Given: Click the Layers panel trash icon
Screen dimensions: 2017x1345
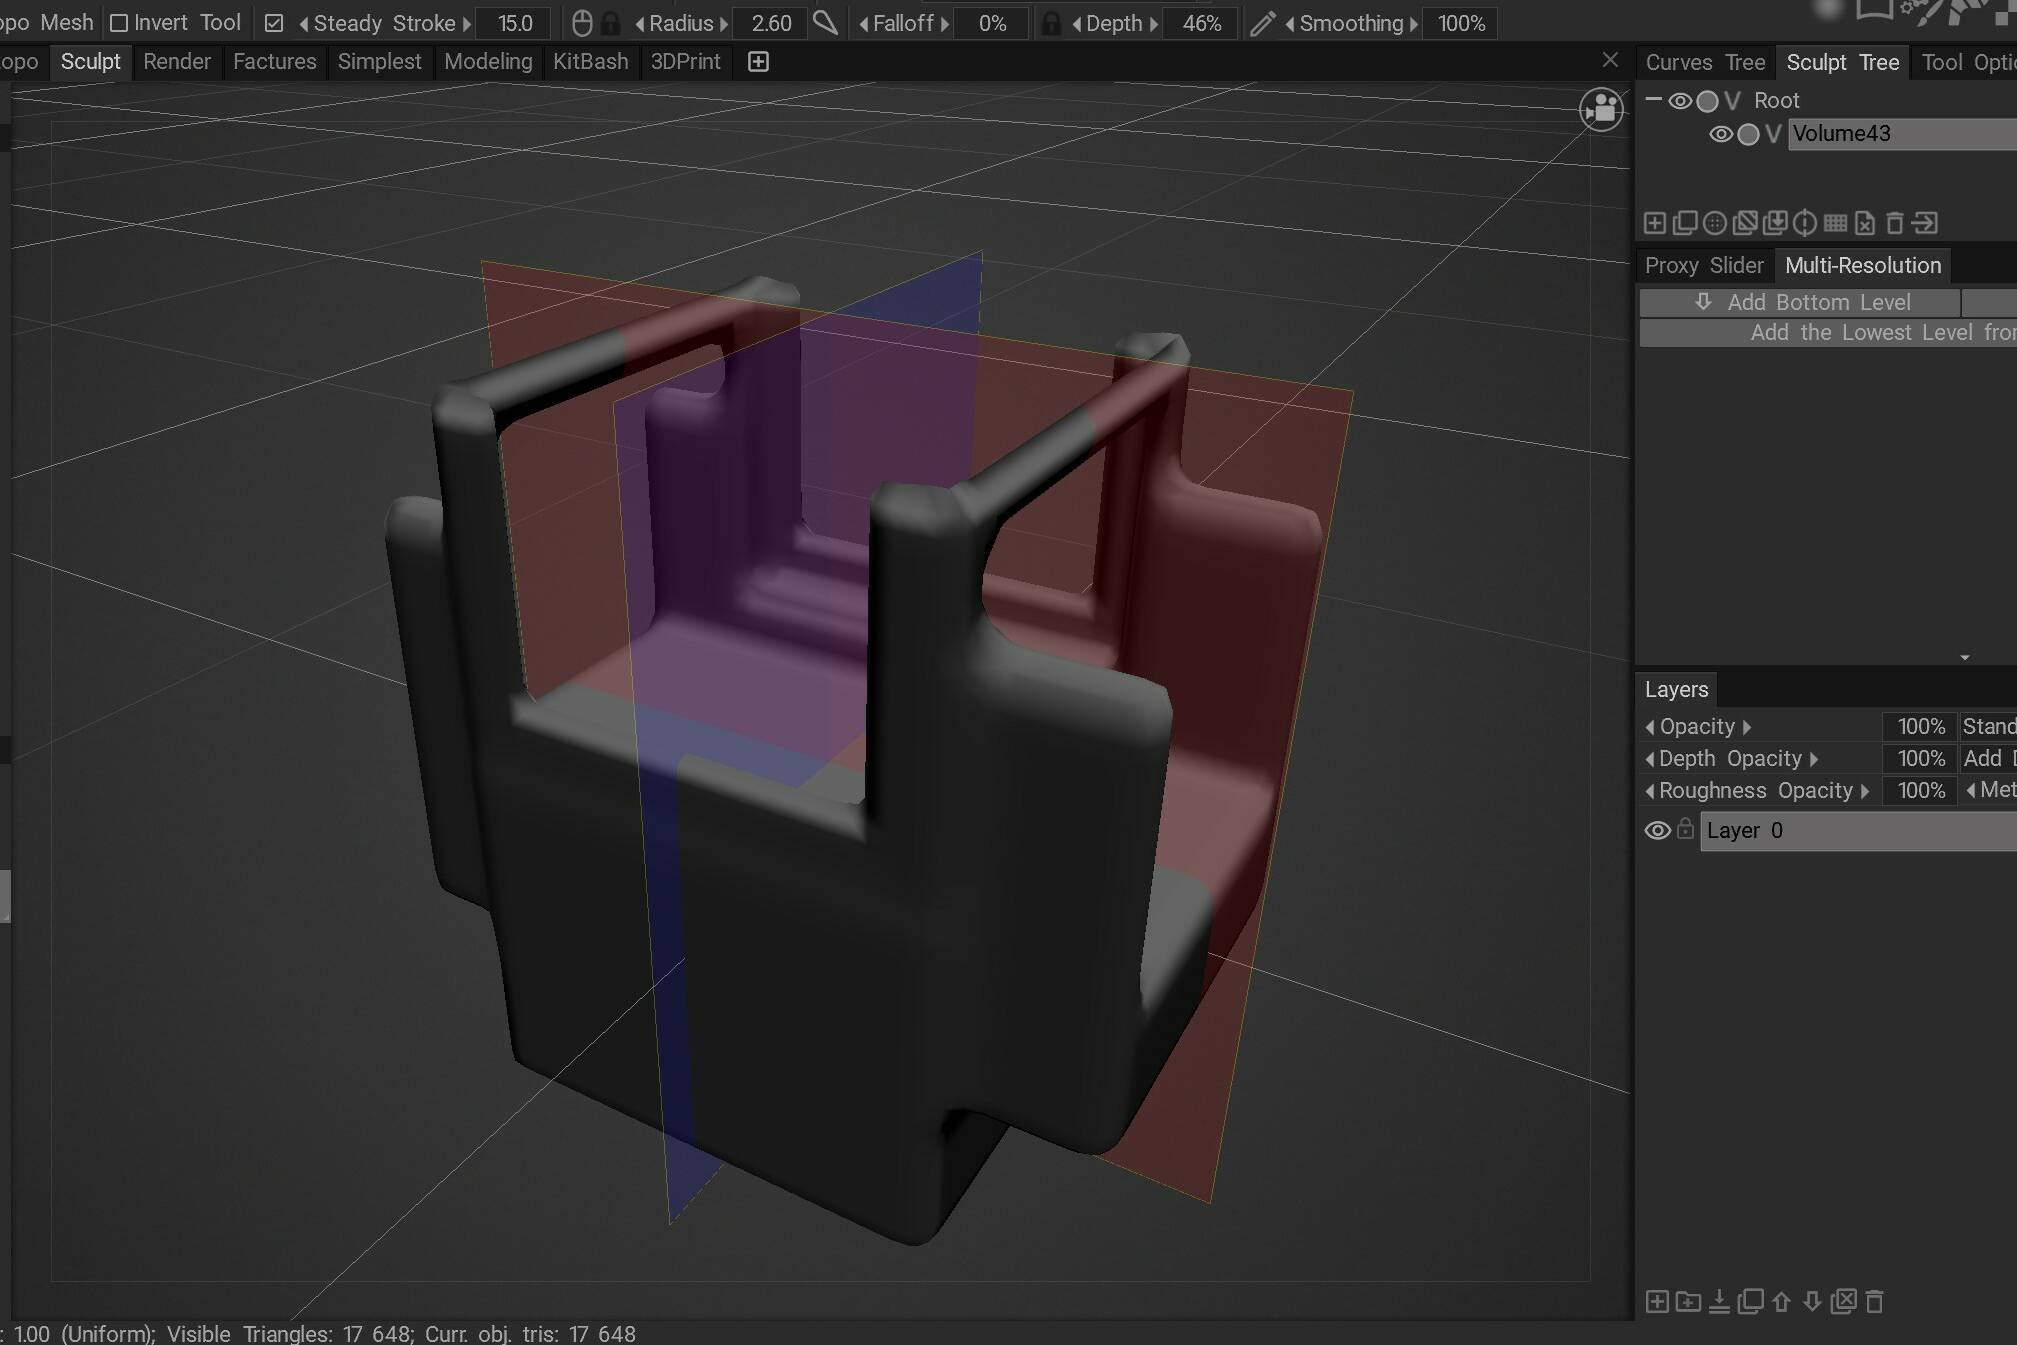Looking at the screenshot, I should tap(1875, 1301).
